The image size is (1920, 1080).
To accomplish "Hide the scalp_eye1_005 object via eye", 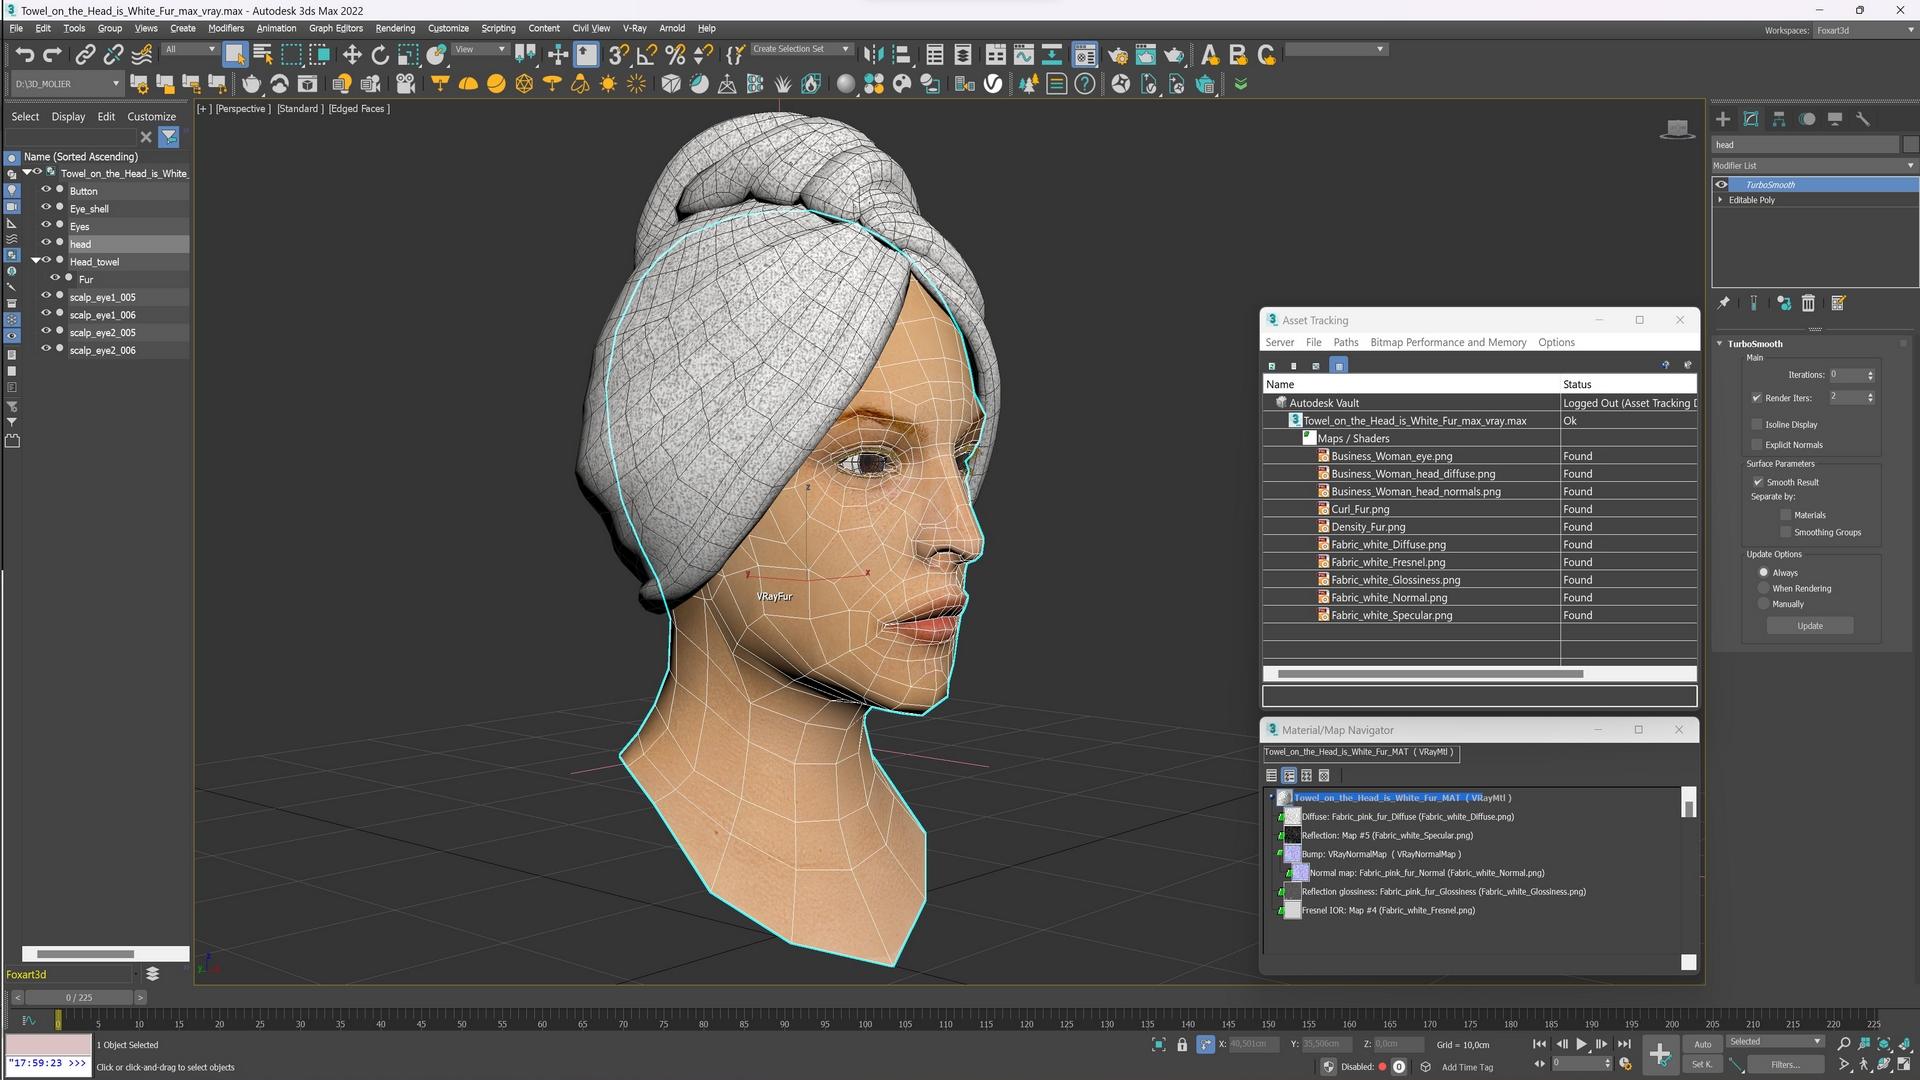I will (46, 296).
